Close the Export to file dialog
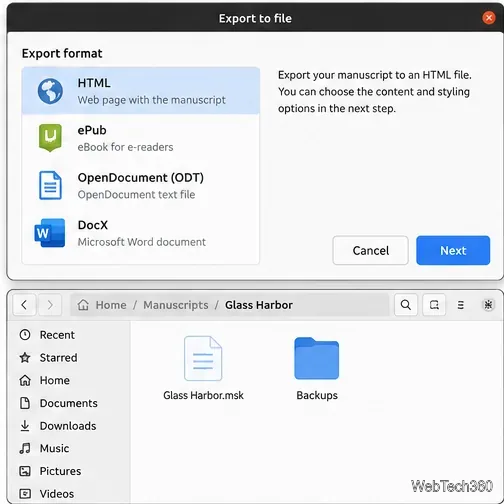Image resolution: width=504 pixels, height=504 pixels. [489, 18]
